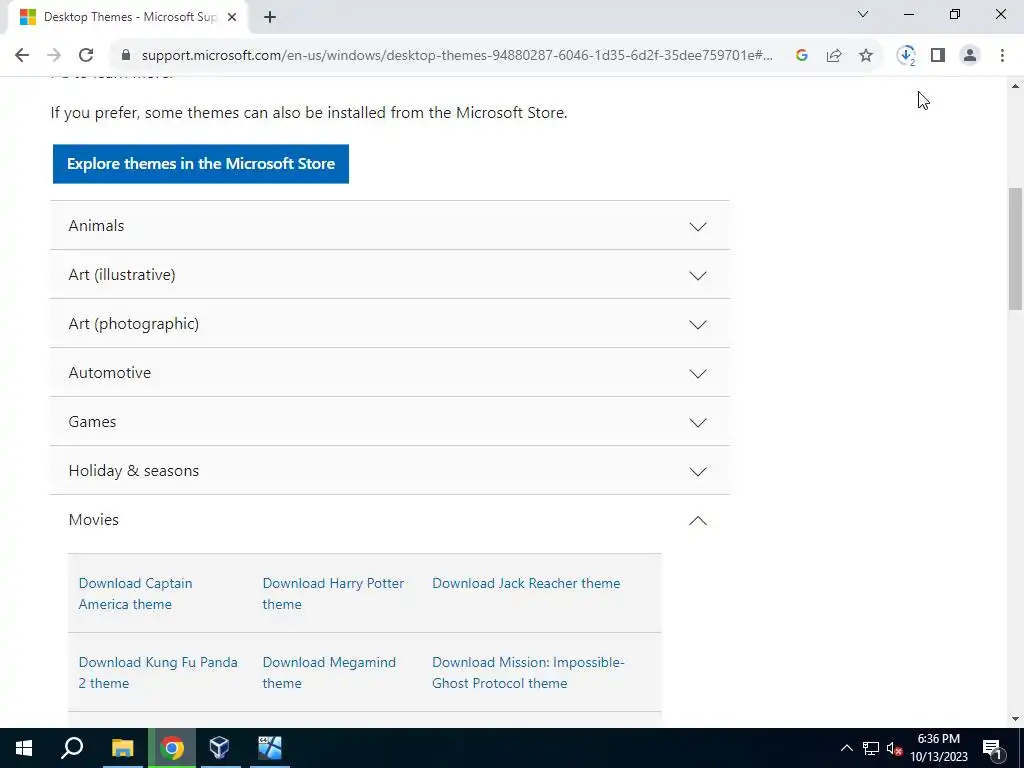Screen dimensions: 1024x768
Task: Open VirtualBox from the taskbar
Action: (219, 748)
